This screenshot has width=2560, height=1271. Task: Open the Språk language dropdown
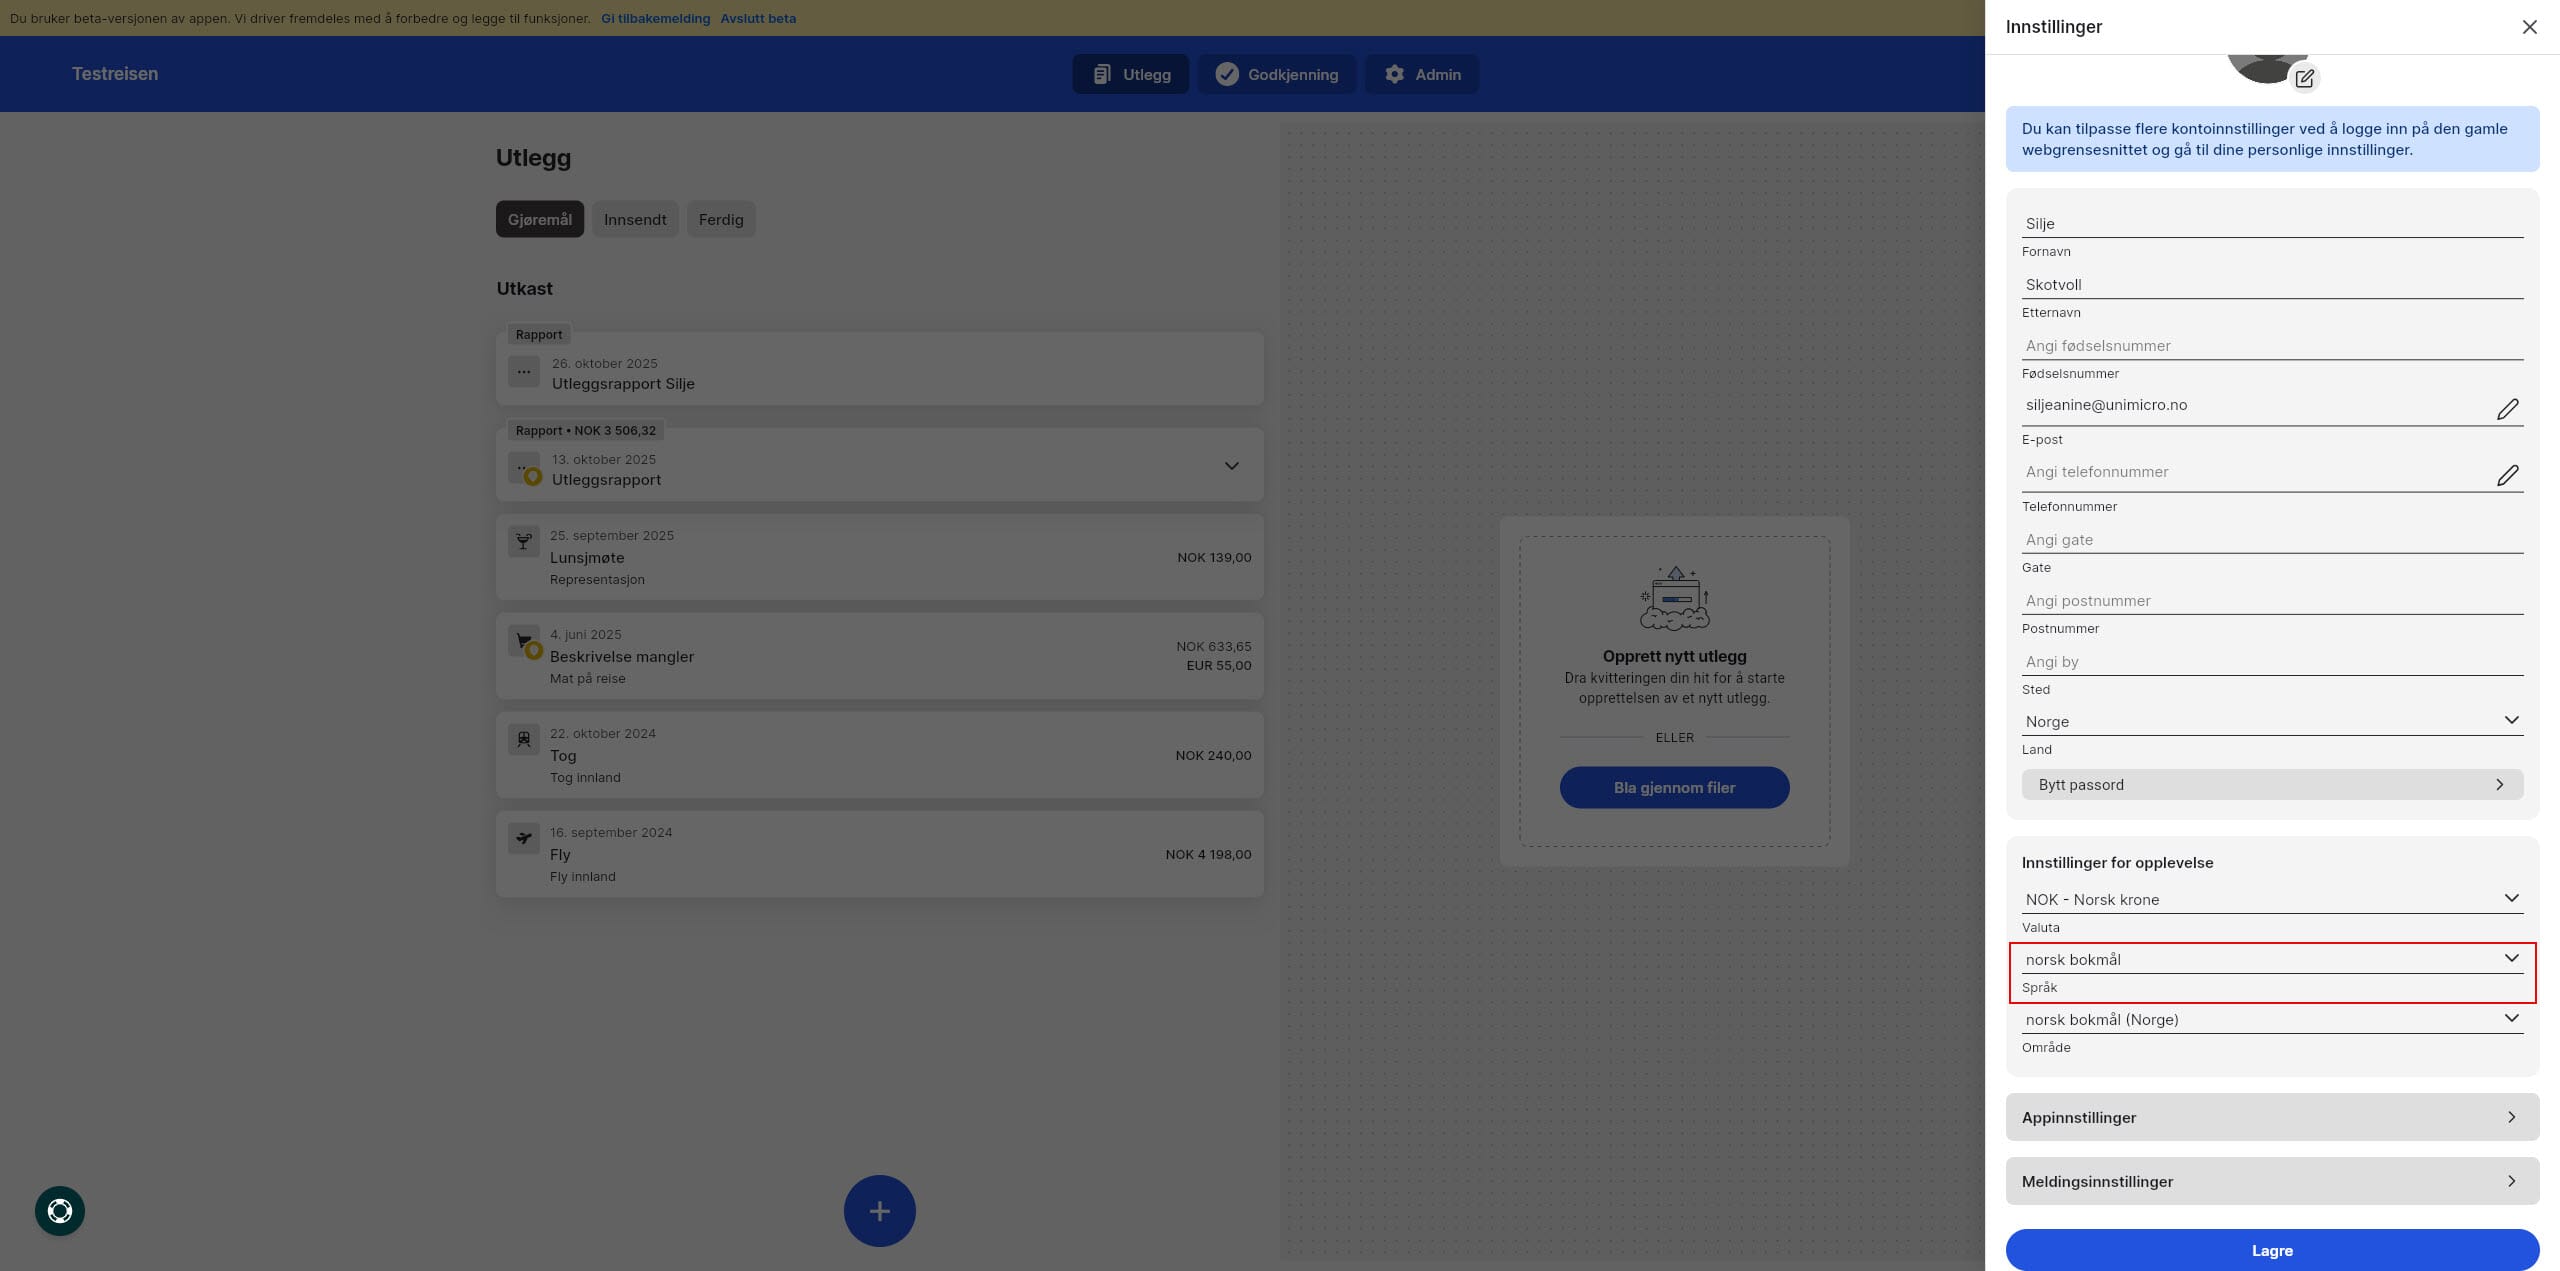(2271, 959)
